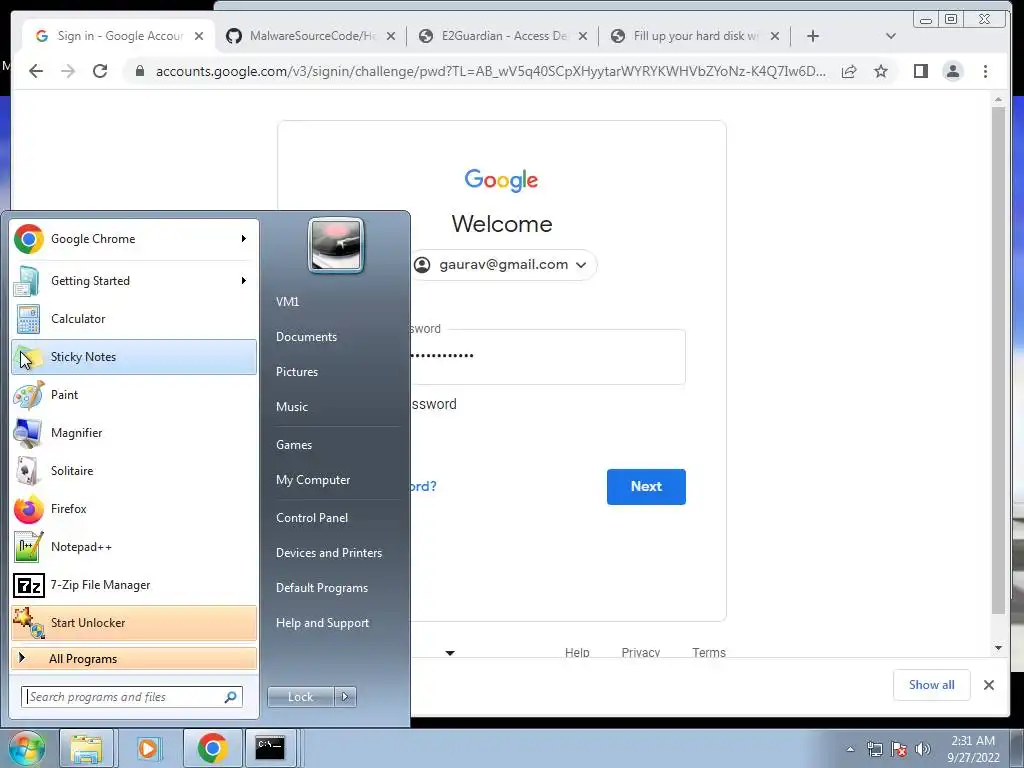Click Search programs and files box

(x=132, y=697)
